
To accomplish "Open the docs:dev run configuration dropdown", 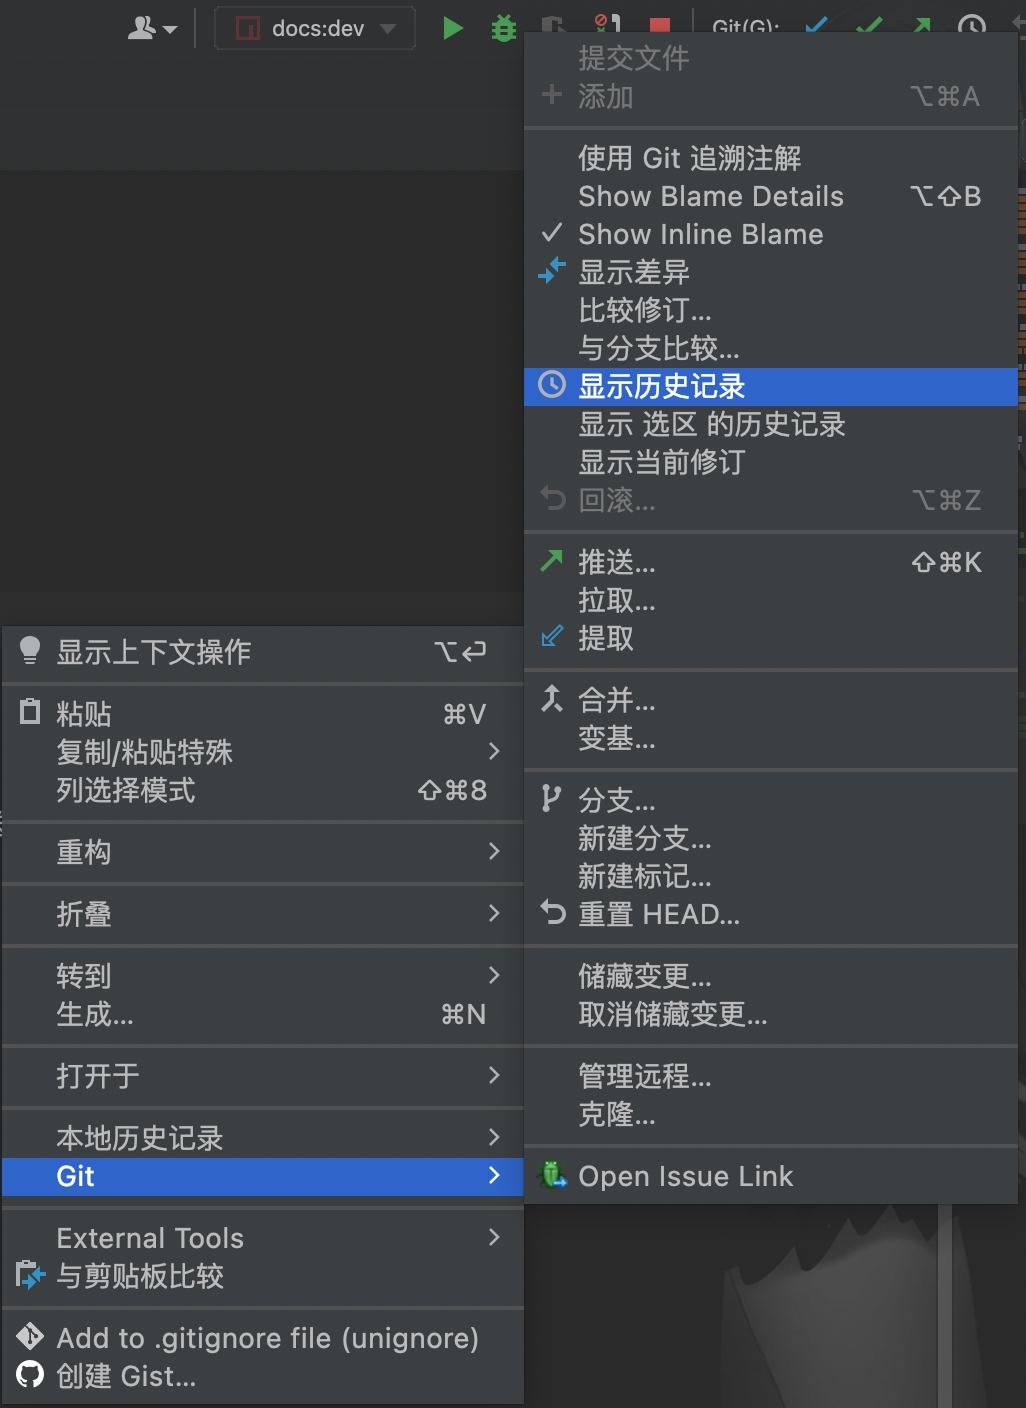I will click(315, 28).
